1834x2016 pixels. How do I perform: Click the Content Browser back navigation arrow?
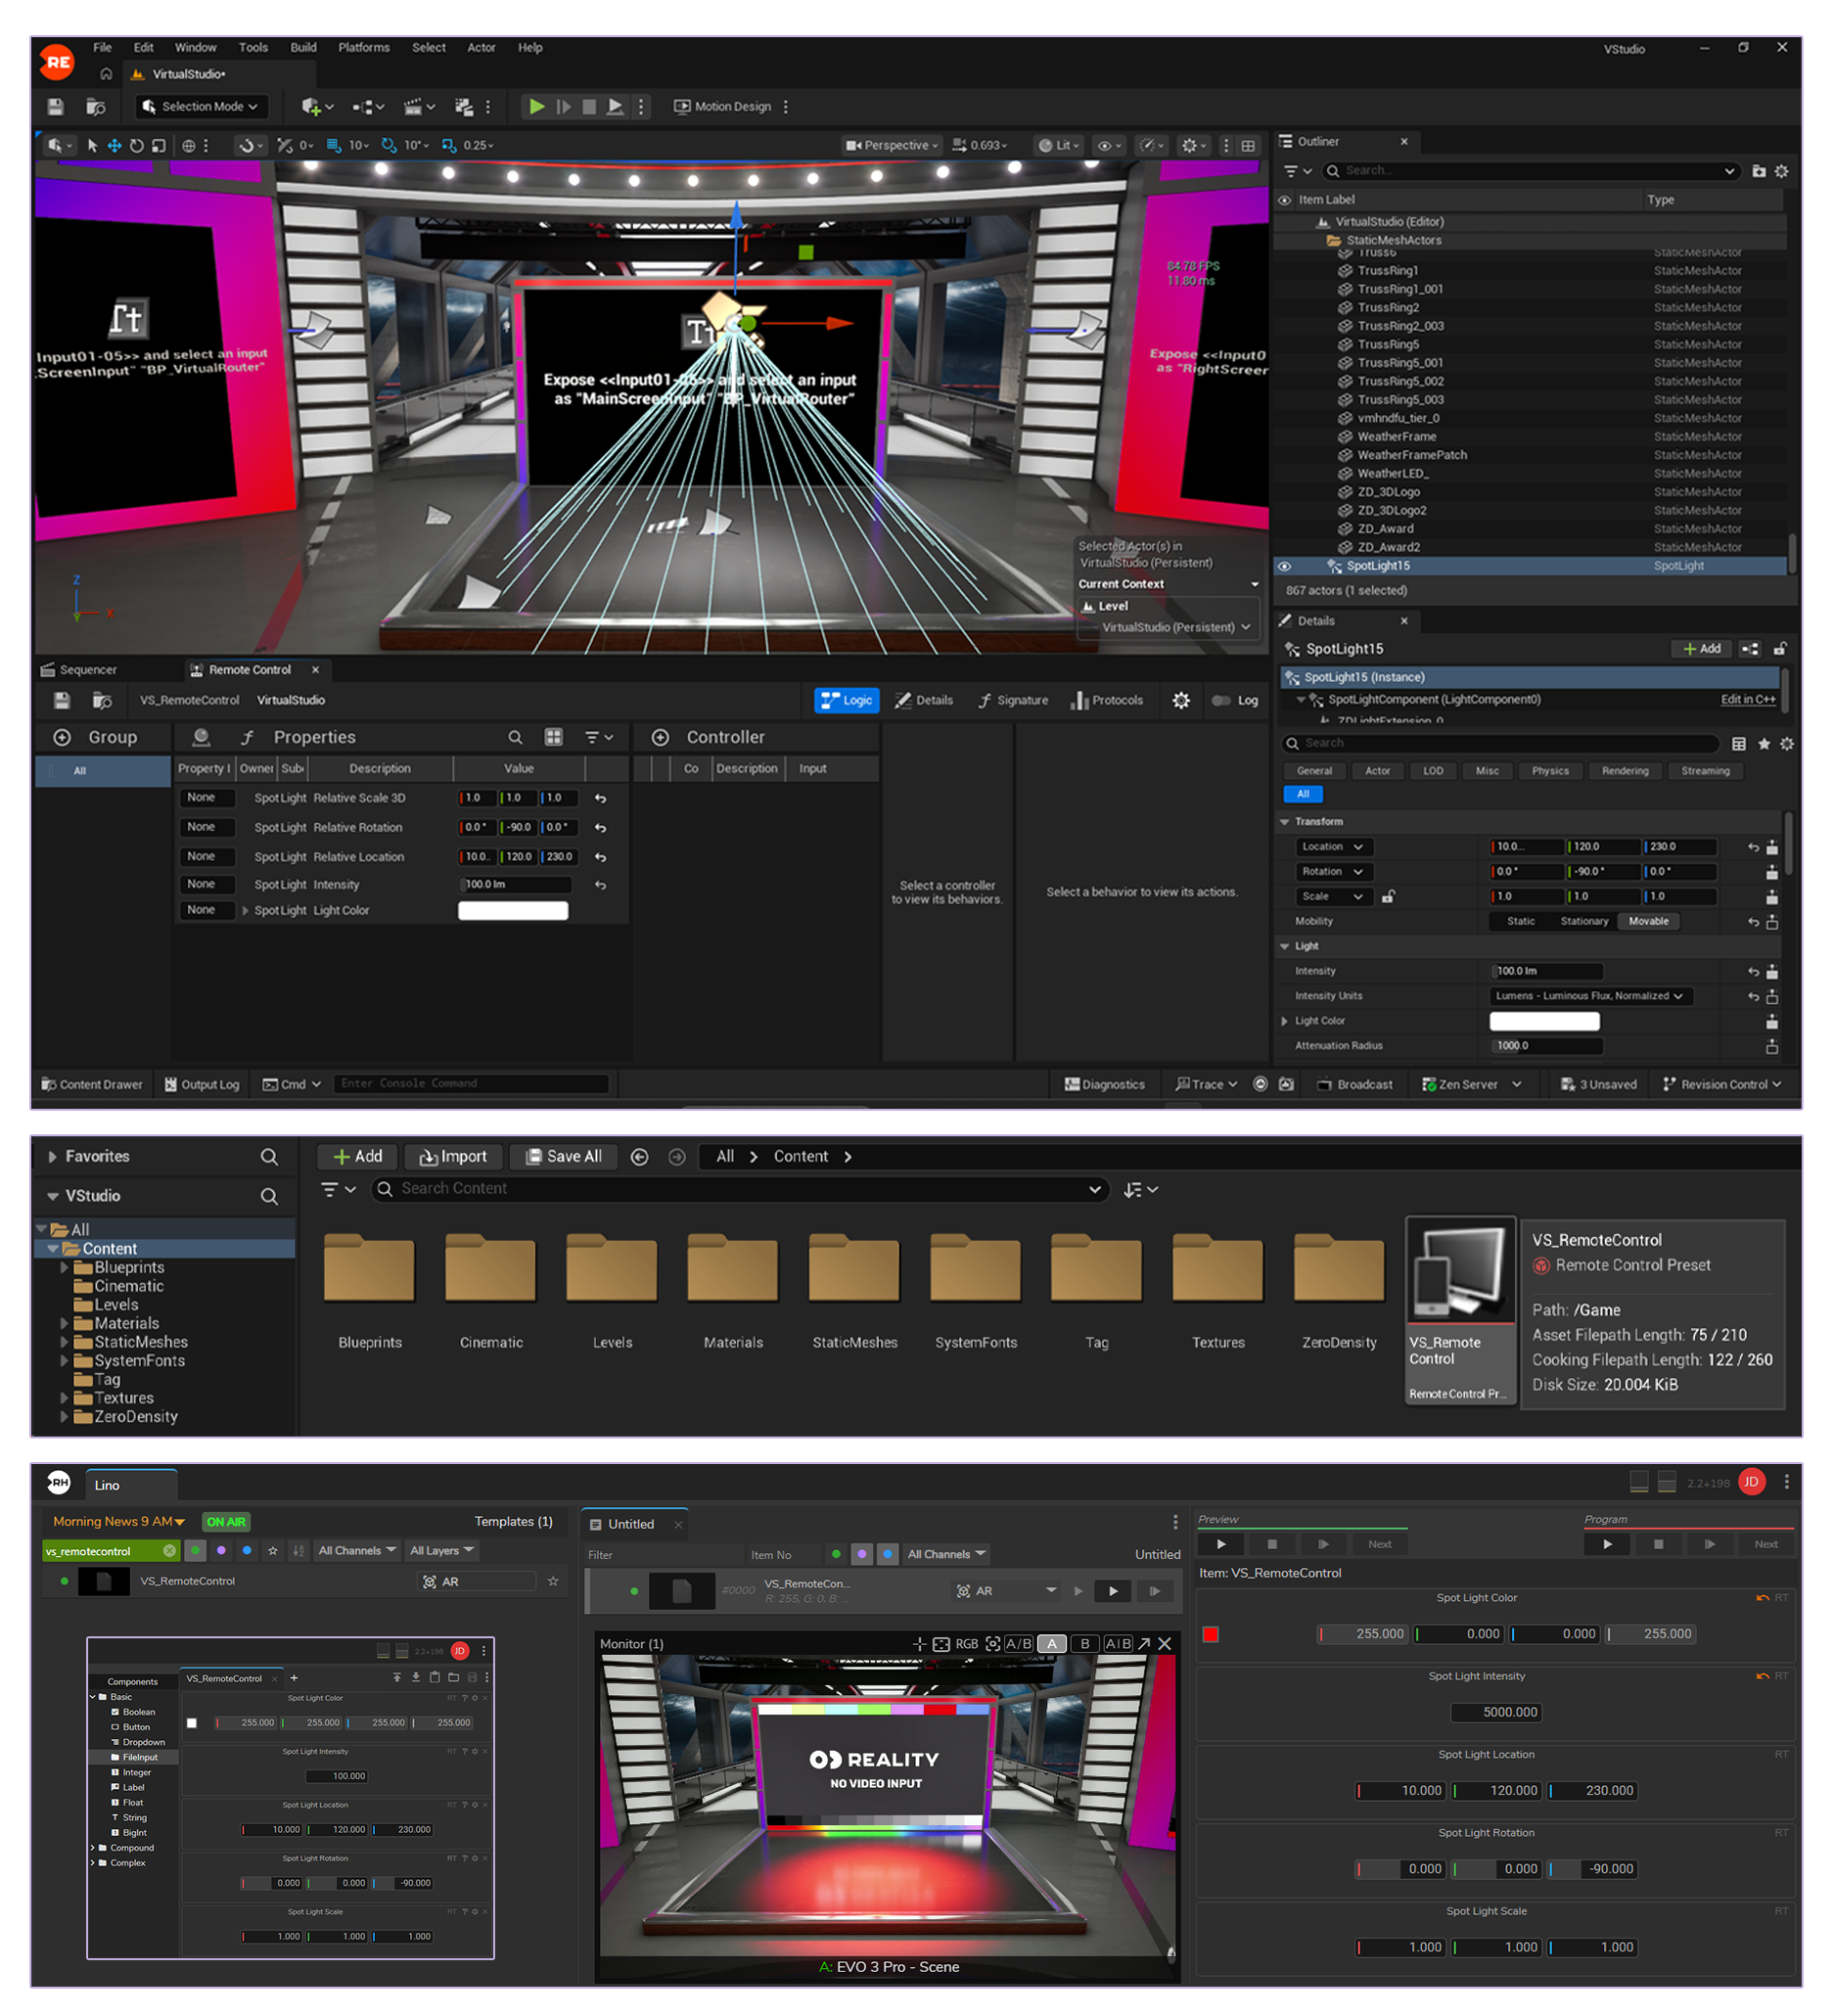[x=640, y=1156]
